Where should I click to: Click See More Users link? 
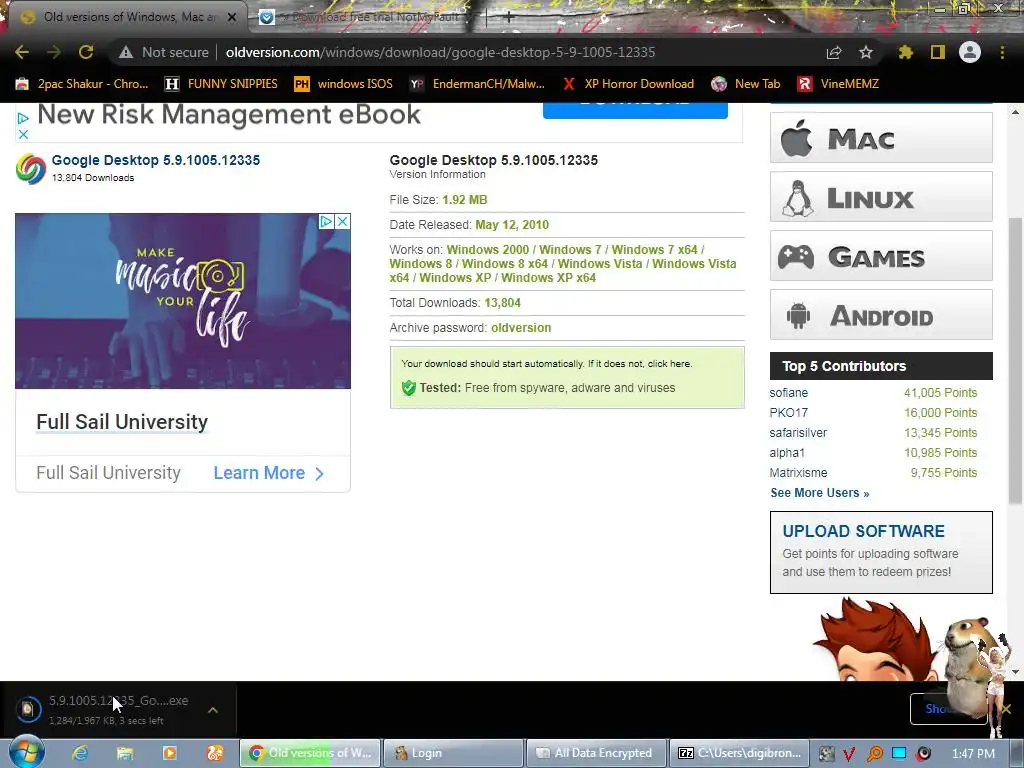click(820, 493)
